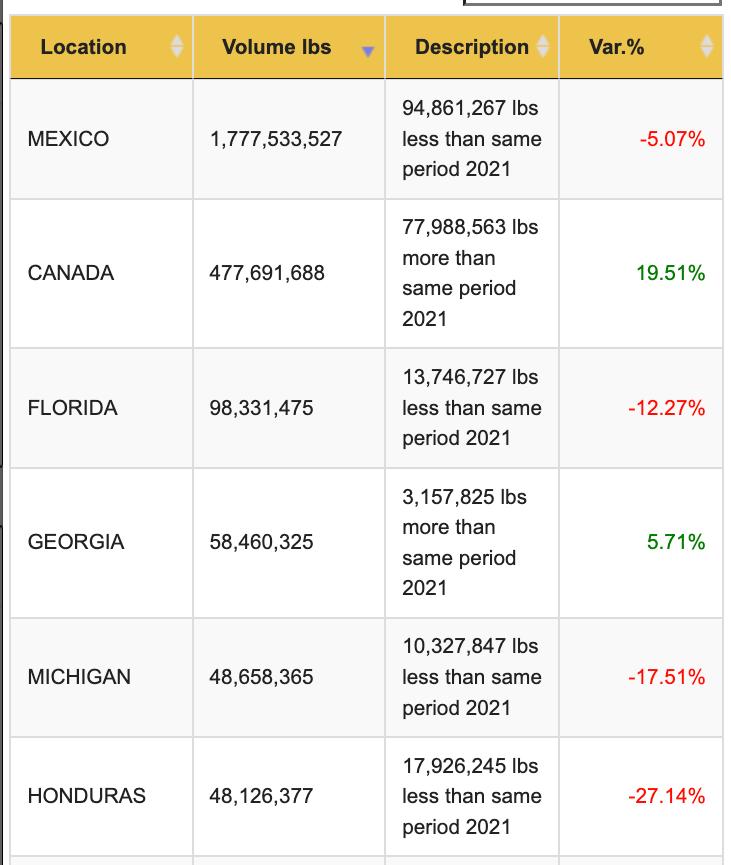Image resolution: width=731 pixels, height=865 pixels.
Task: Select the MICHIGAN location cell
Action: (79, 677)
